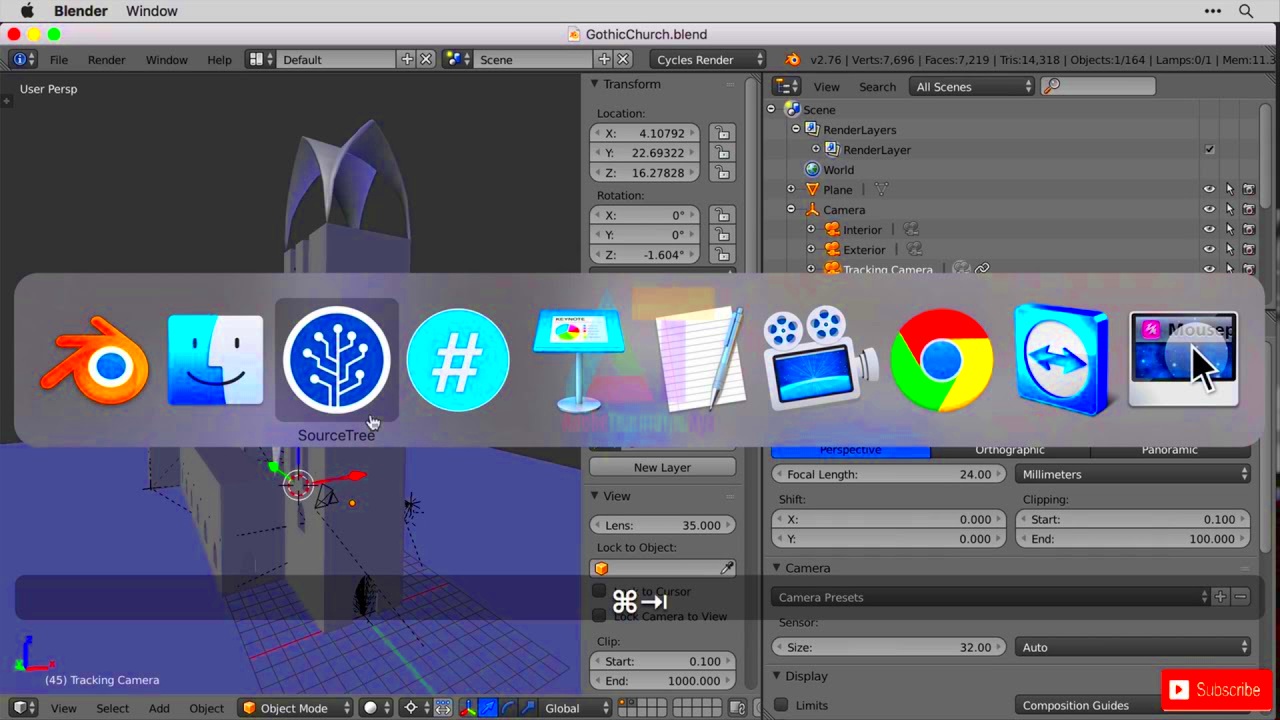
Task: Add a new scene with plus button
Action: coord(604,59)
